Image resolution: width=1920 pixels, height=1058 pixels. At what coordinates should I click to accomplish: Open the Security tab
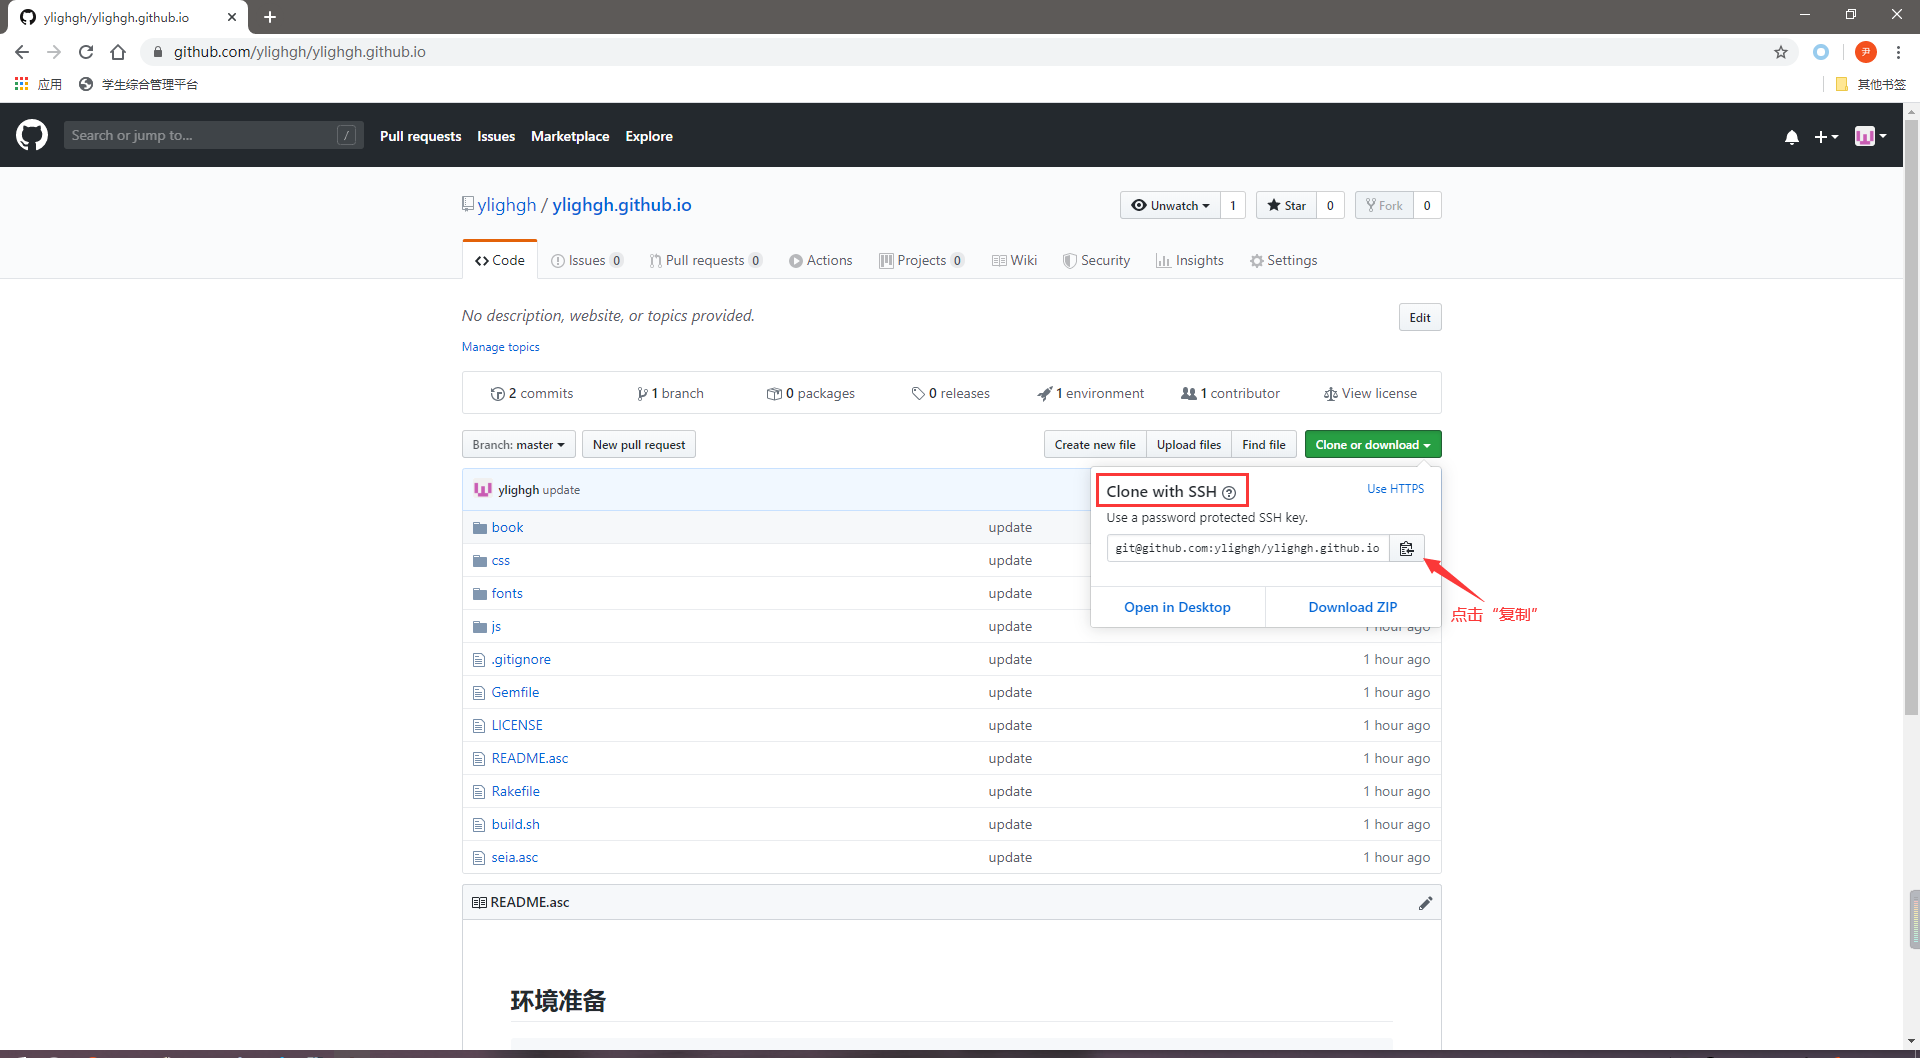1096,260
